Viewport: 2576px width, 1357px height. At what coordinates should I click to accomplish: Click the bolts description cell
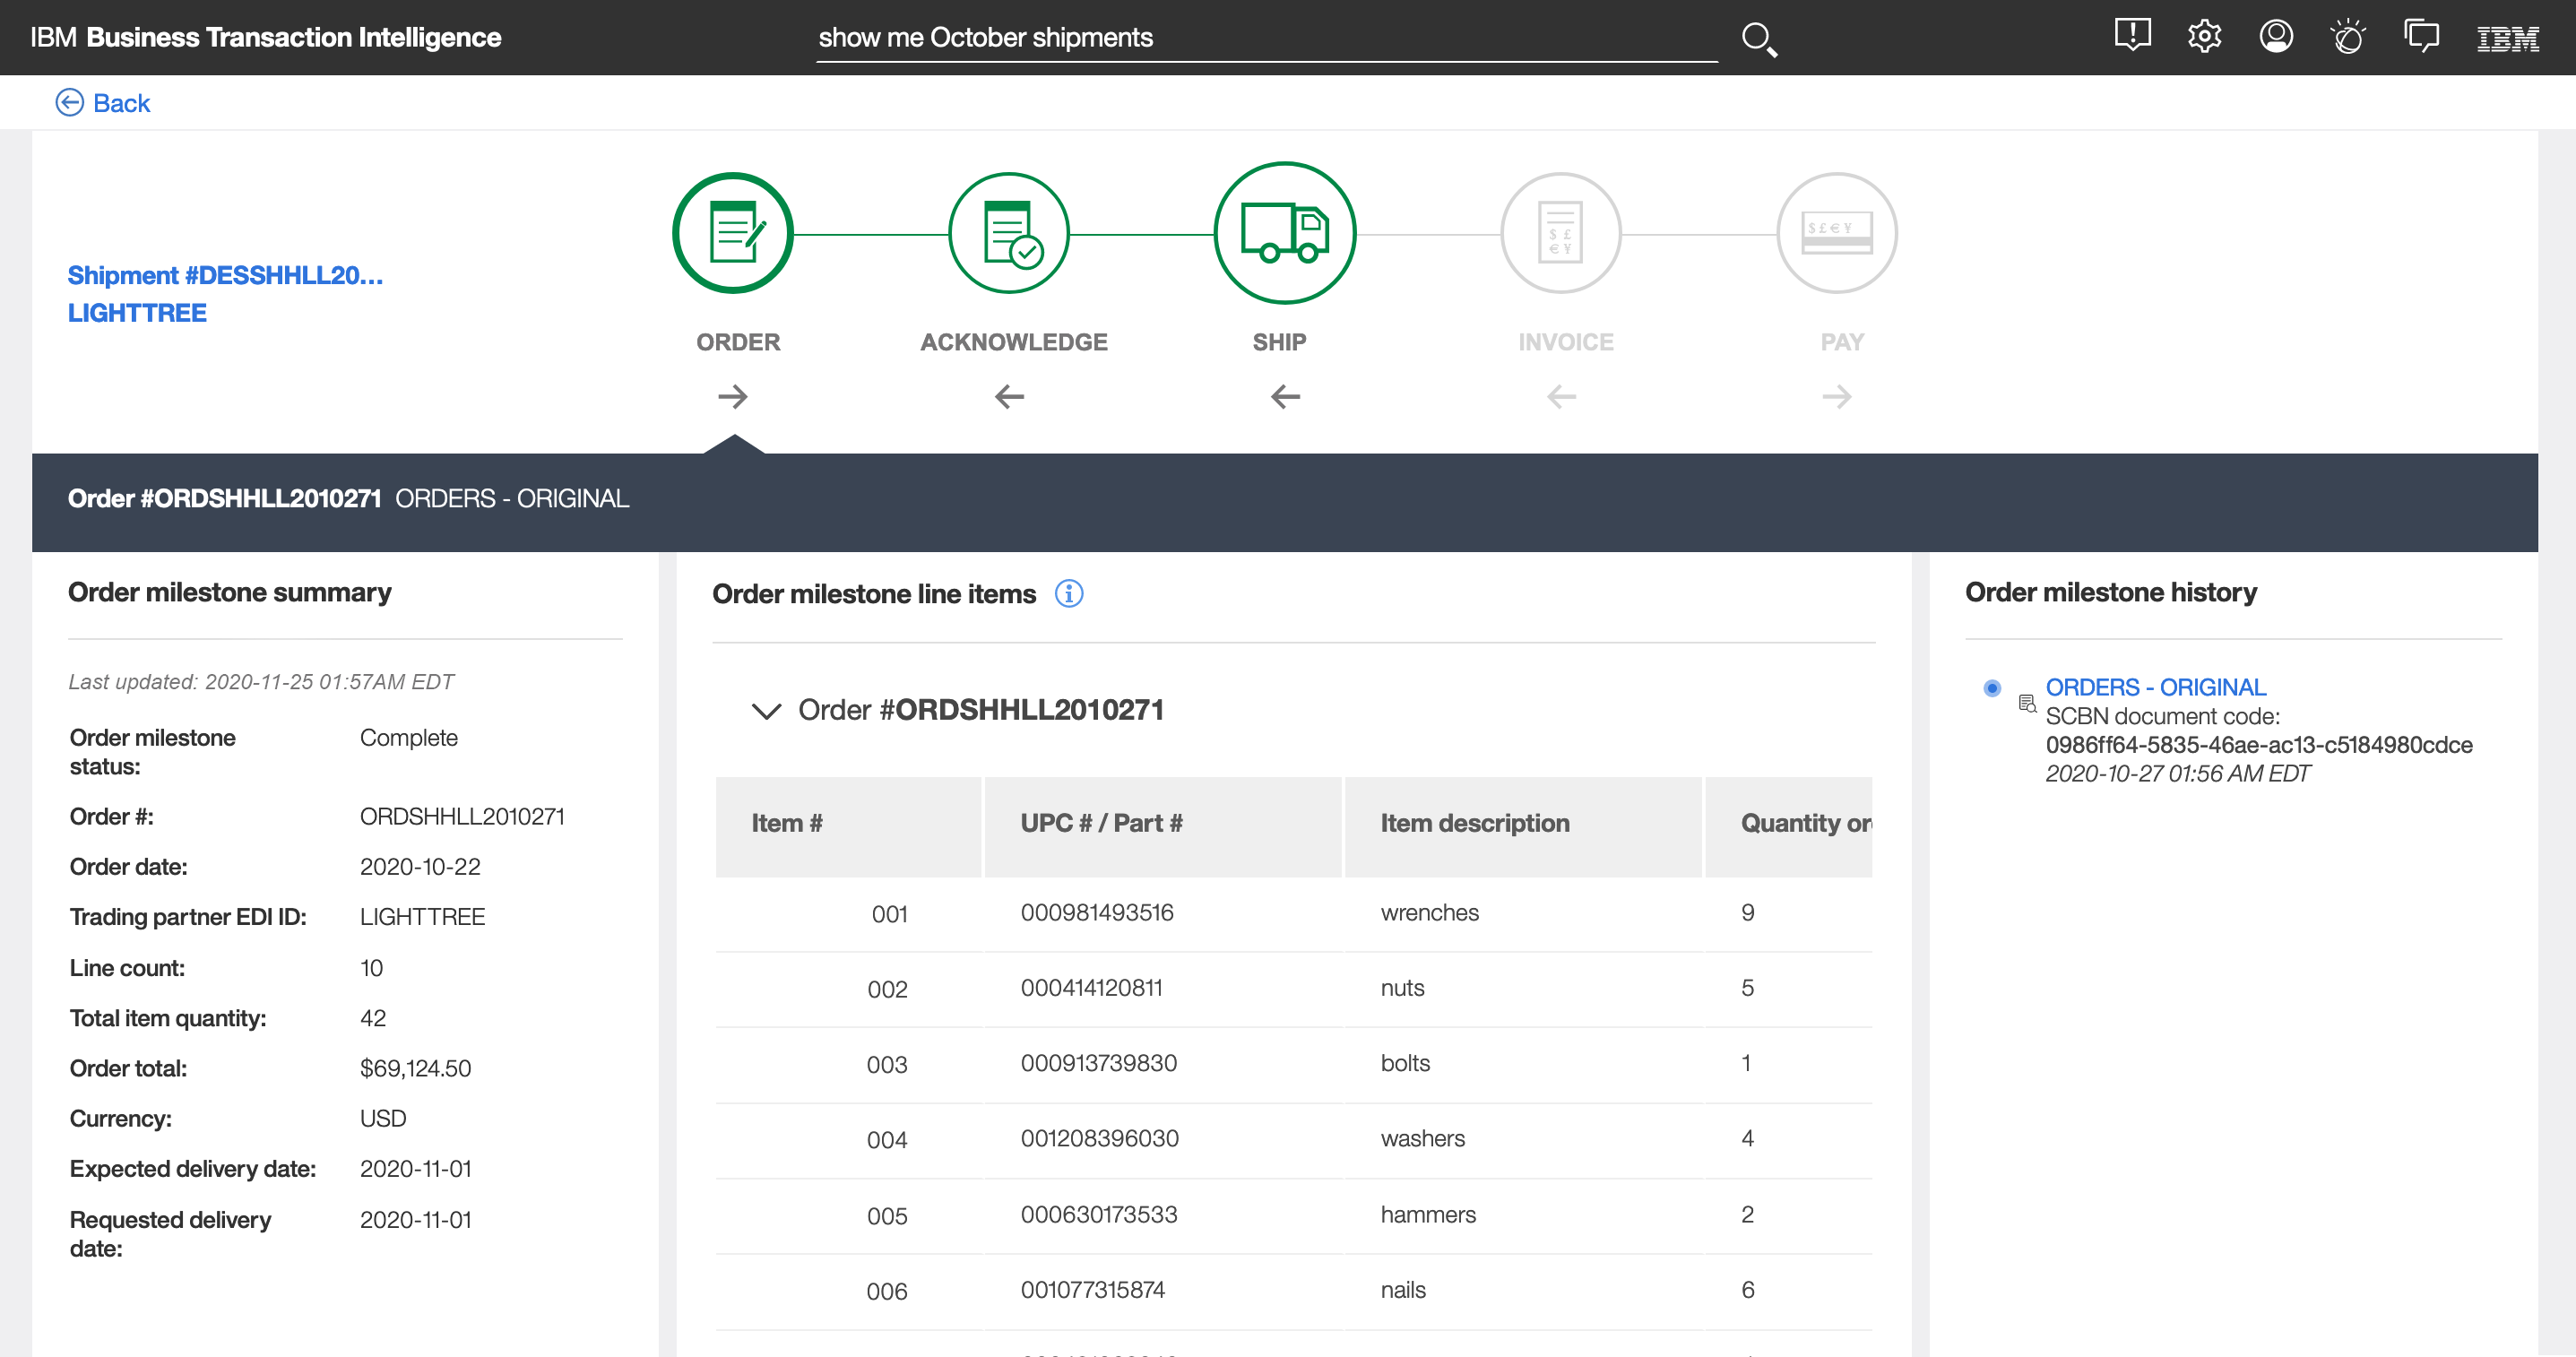1405,1063
